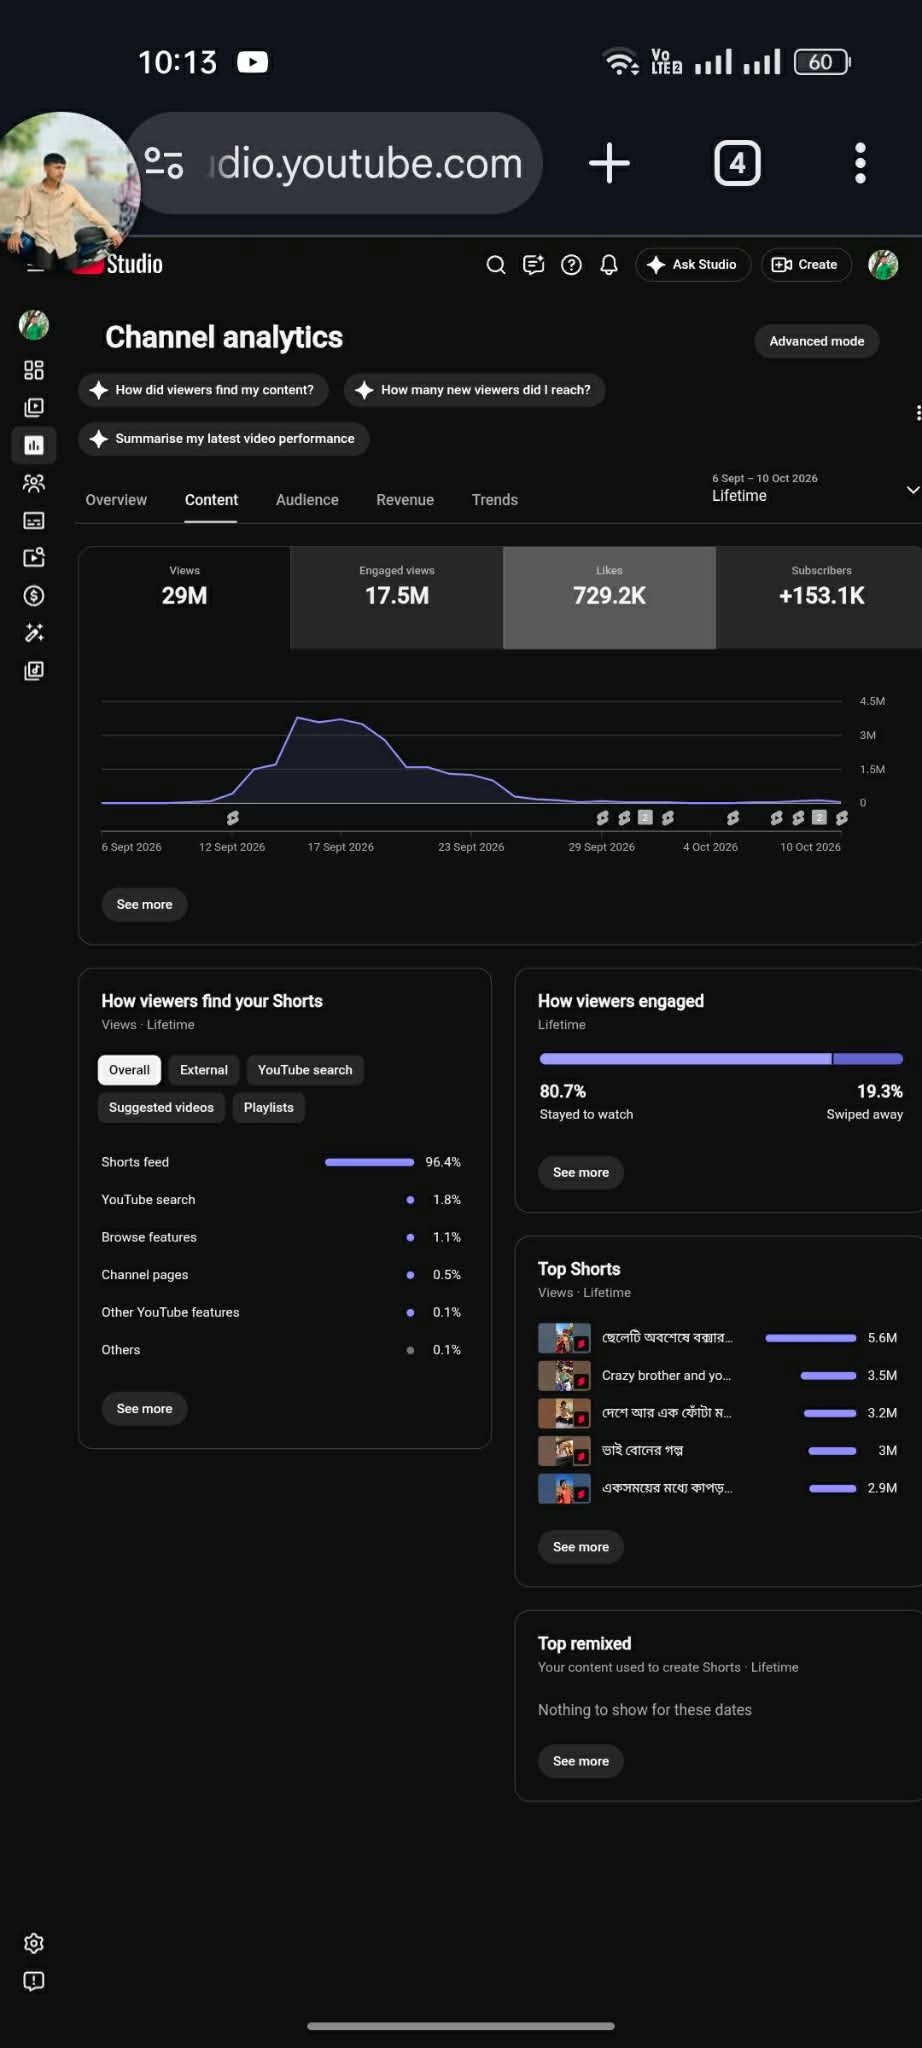This screenshot has width=922, height=2048.
Task: Open the browser tab switcher showing 4
Action: [737, 163]
